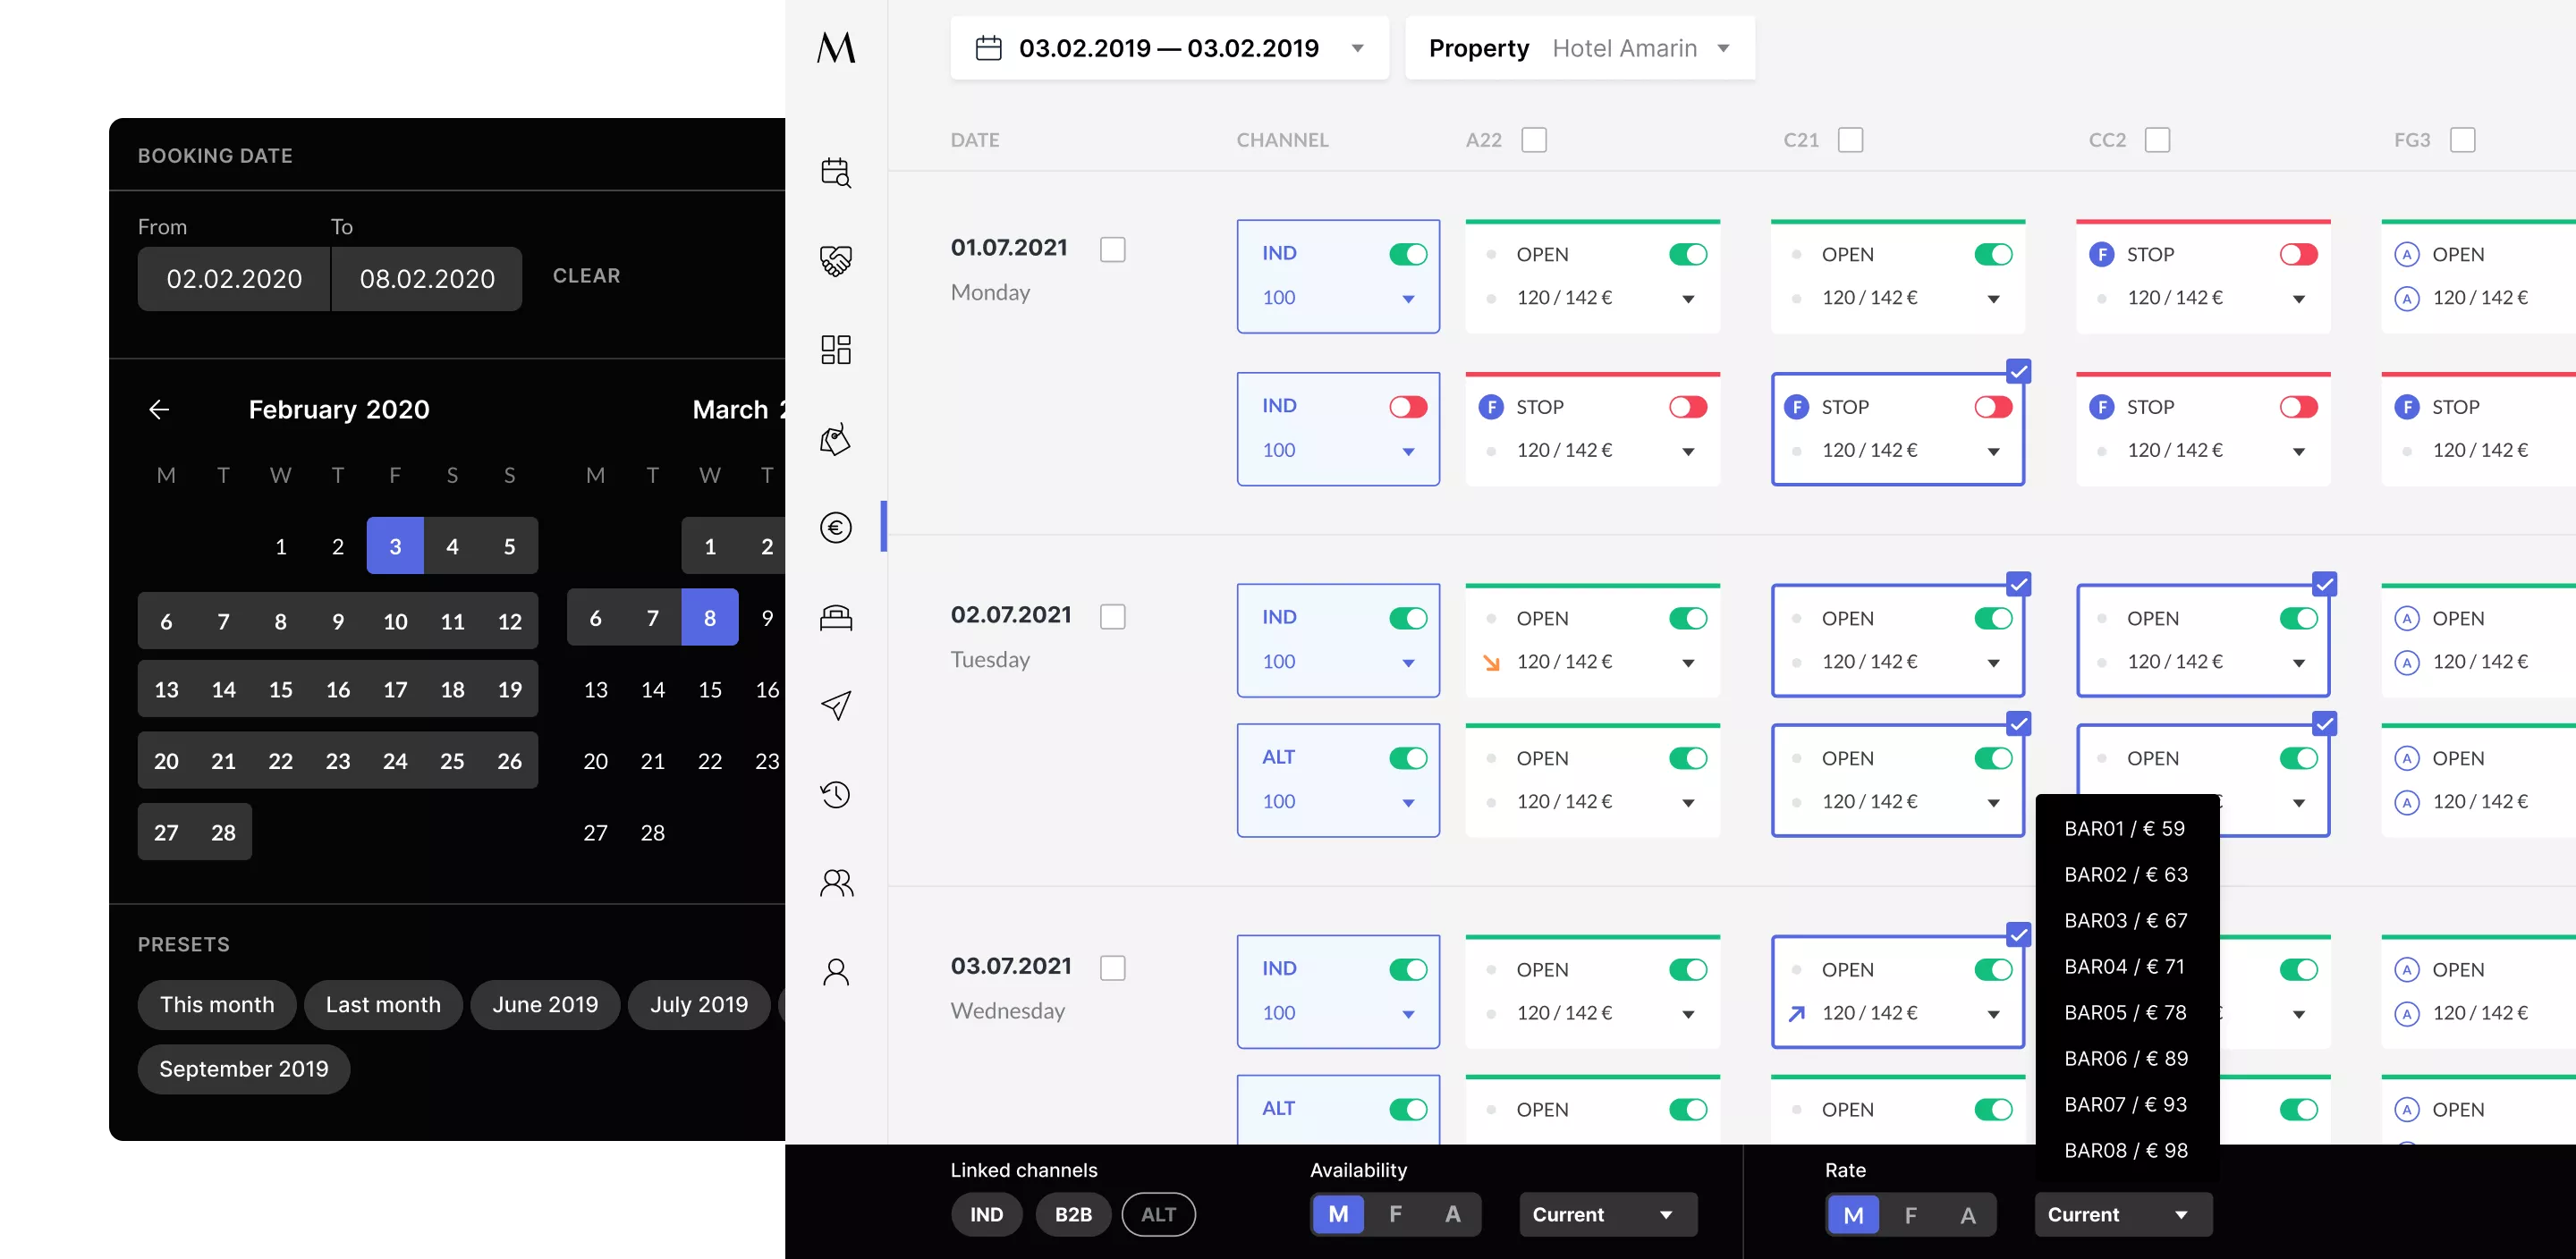Click the From date field 02.02.2020
Viewport: 2576px width, 1259px height.
pos(234,279)
